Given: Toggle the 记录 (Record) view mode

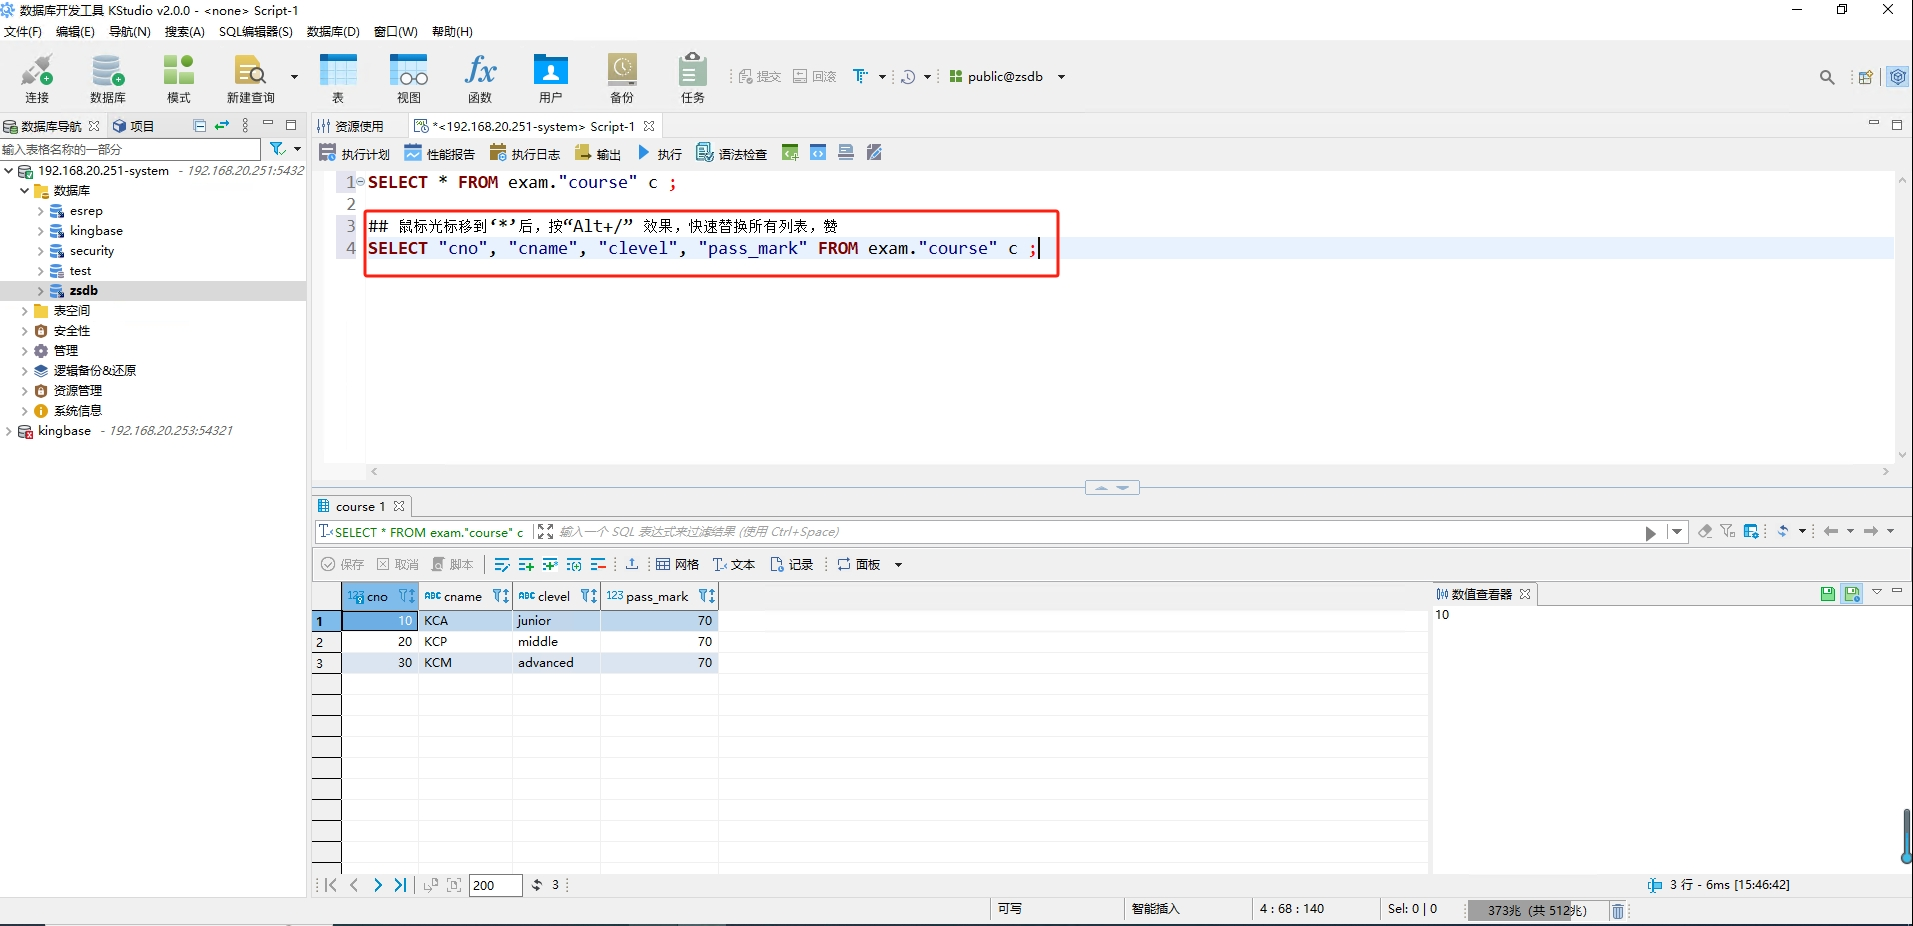Looking at the screenshot, I should [791, 565].
